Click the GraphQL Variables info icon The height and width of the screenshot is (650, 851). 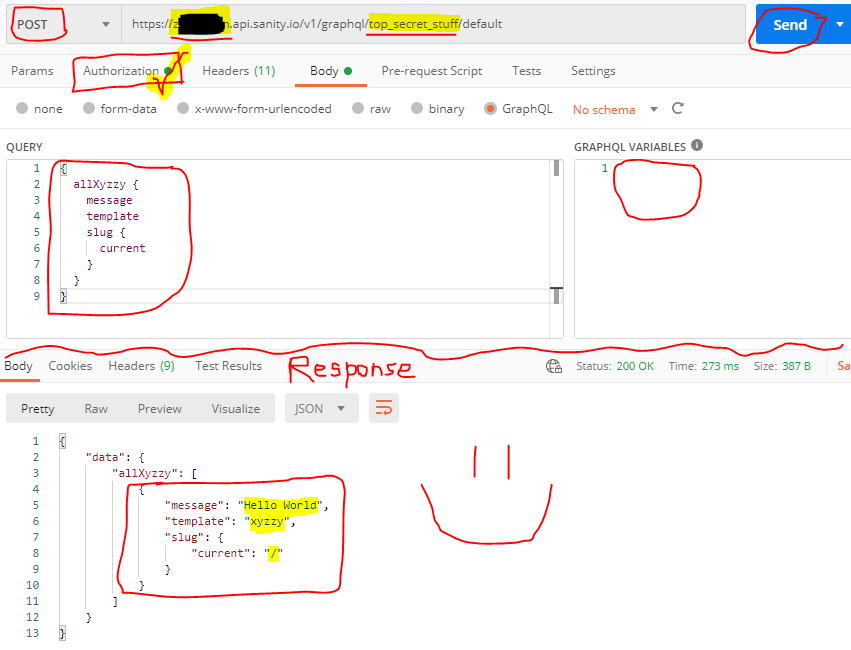[697, 145]
